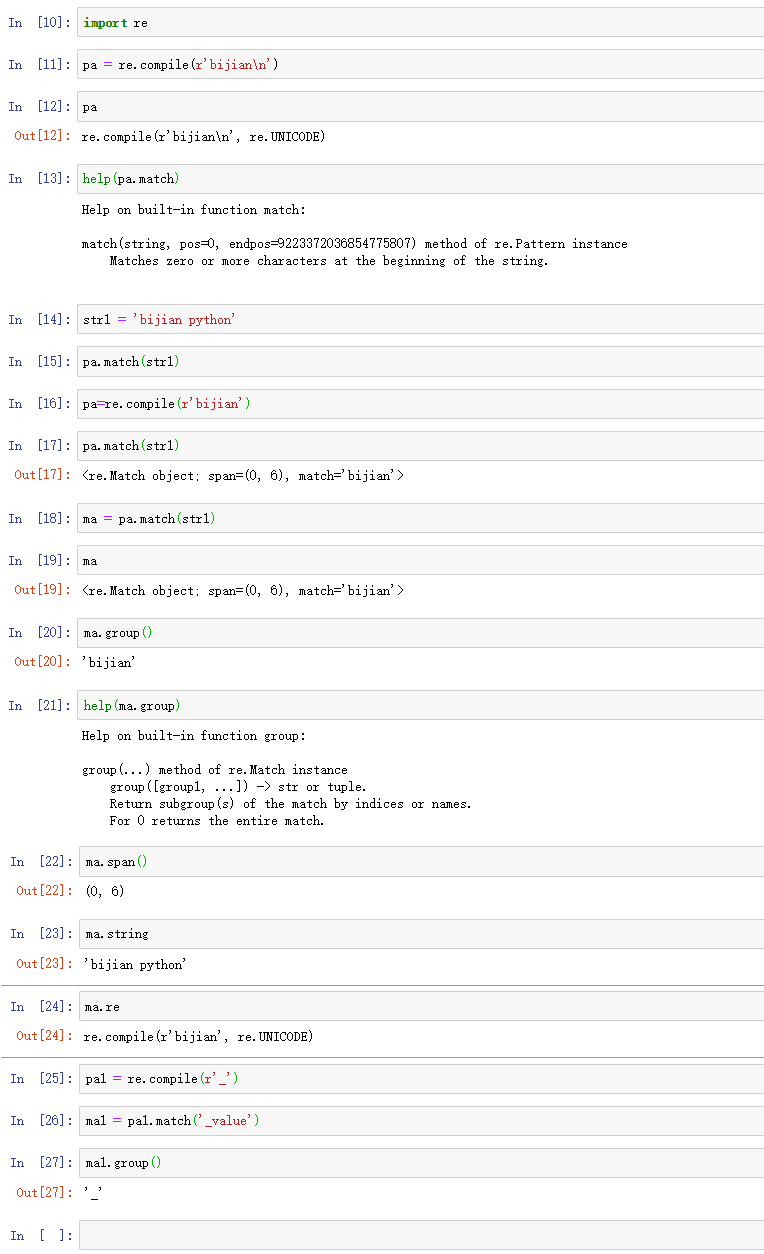Select the ma.string cell
Screen dimensions: 764x1254
coord(421,933)
